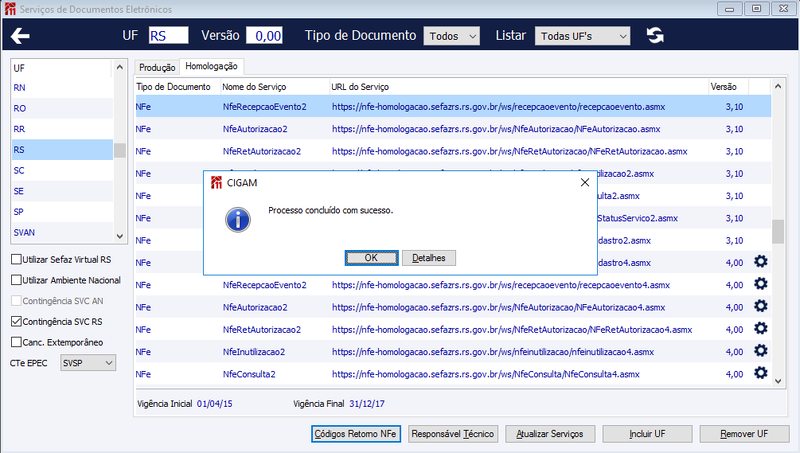Click the services table scroll up arrow

click(x=778, y=86)
